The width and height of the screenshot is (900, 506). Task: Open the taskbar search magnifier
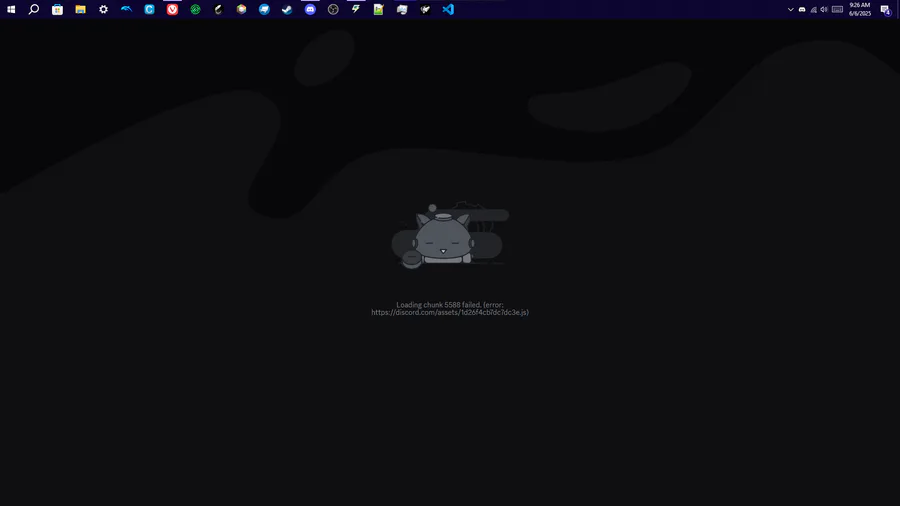(x=34, y=9)
